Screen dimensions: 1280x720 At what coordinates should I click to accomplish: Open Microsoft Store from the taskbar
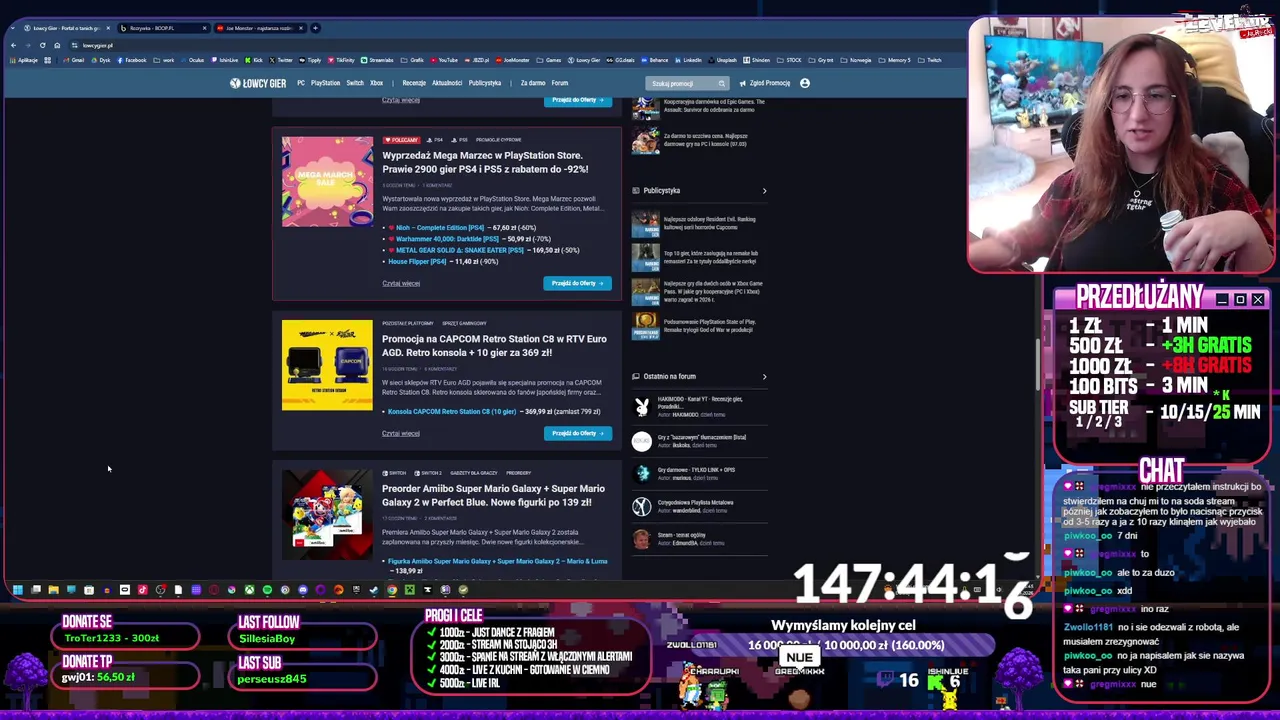pyautogui.click(x=89, y=590)
